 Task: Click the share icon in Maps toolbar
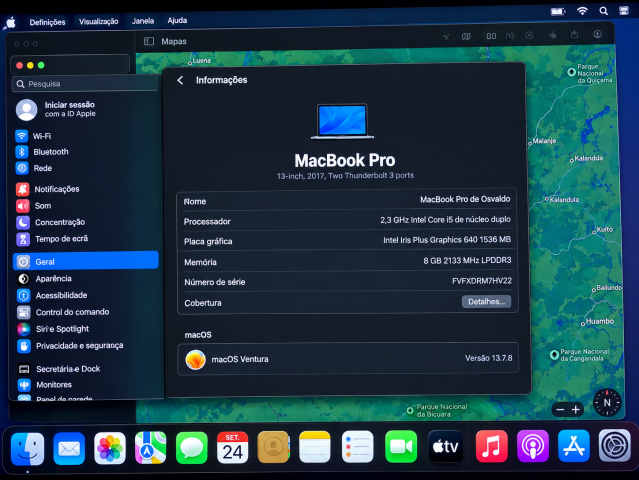pyautogui.click(x=574, y=35)
